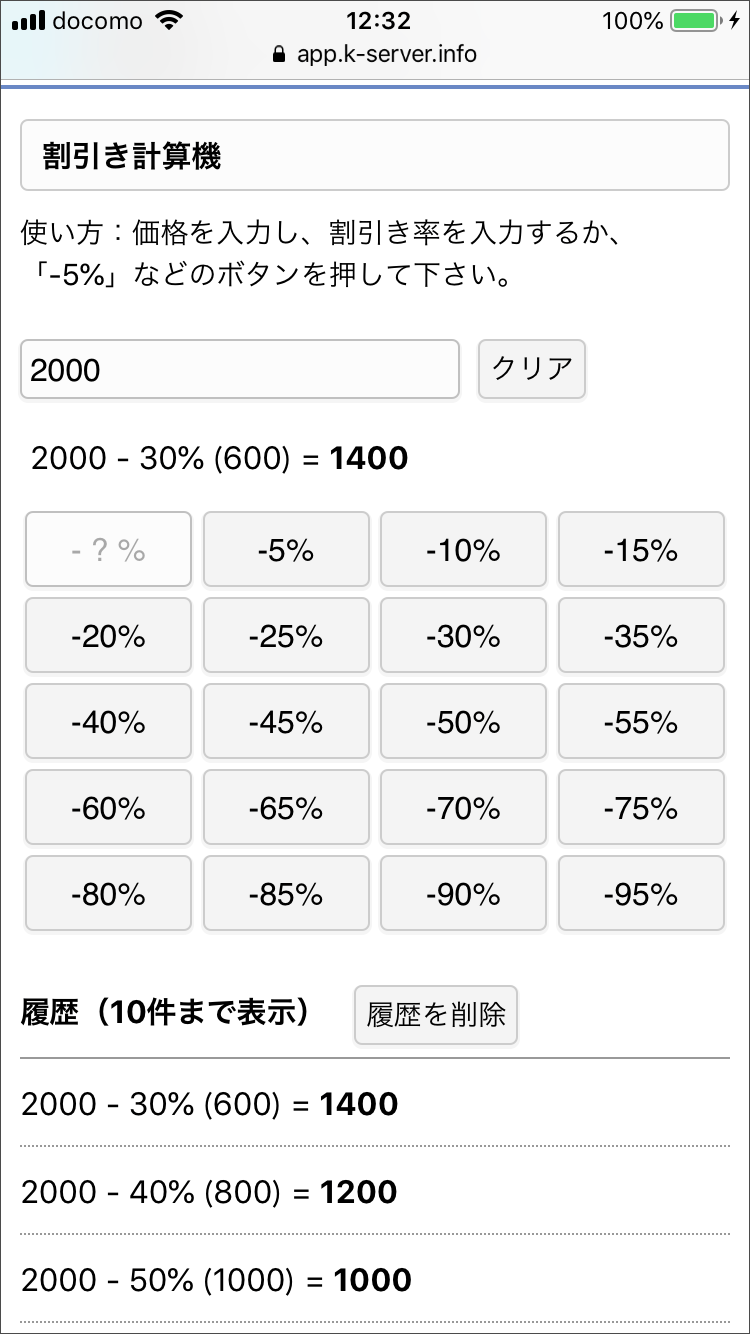Apply the -80% discount button

tap(108, 893)
